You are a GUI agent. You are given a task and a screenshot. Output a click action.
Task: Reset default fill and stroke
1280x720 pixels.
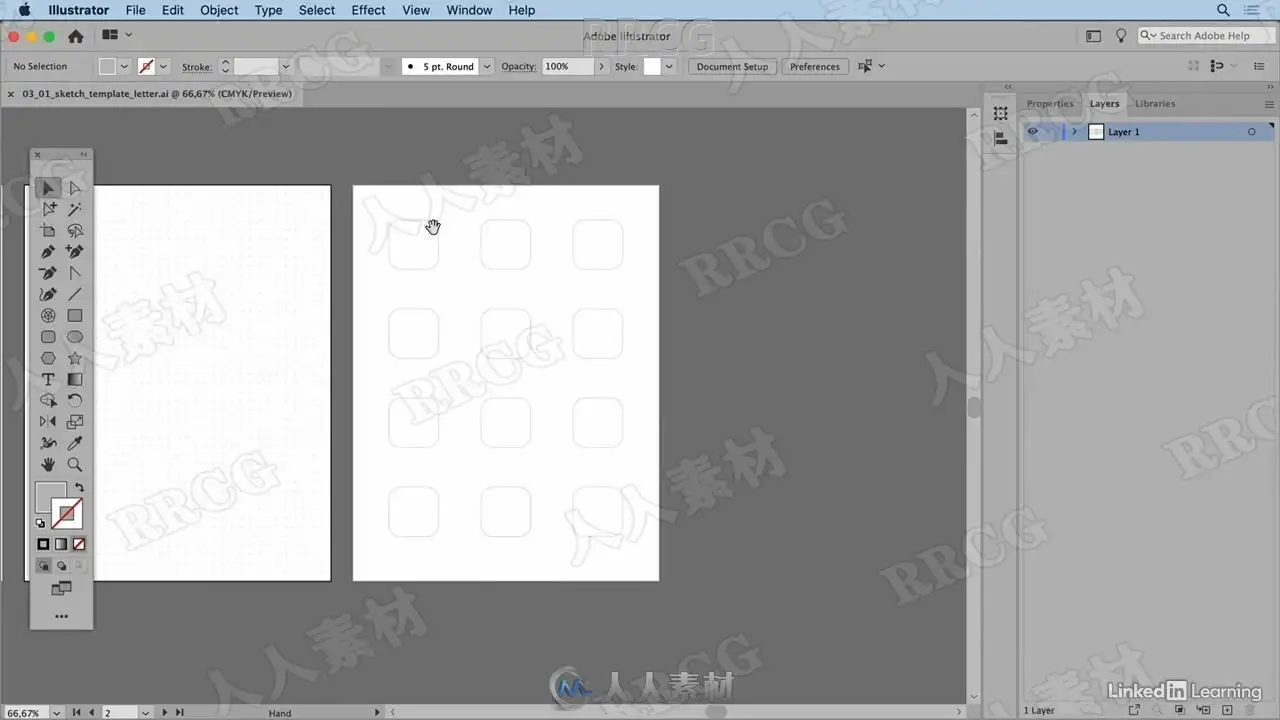click(x=40, y=523)
